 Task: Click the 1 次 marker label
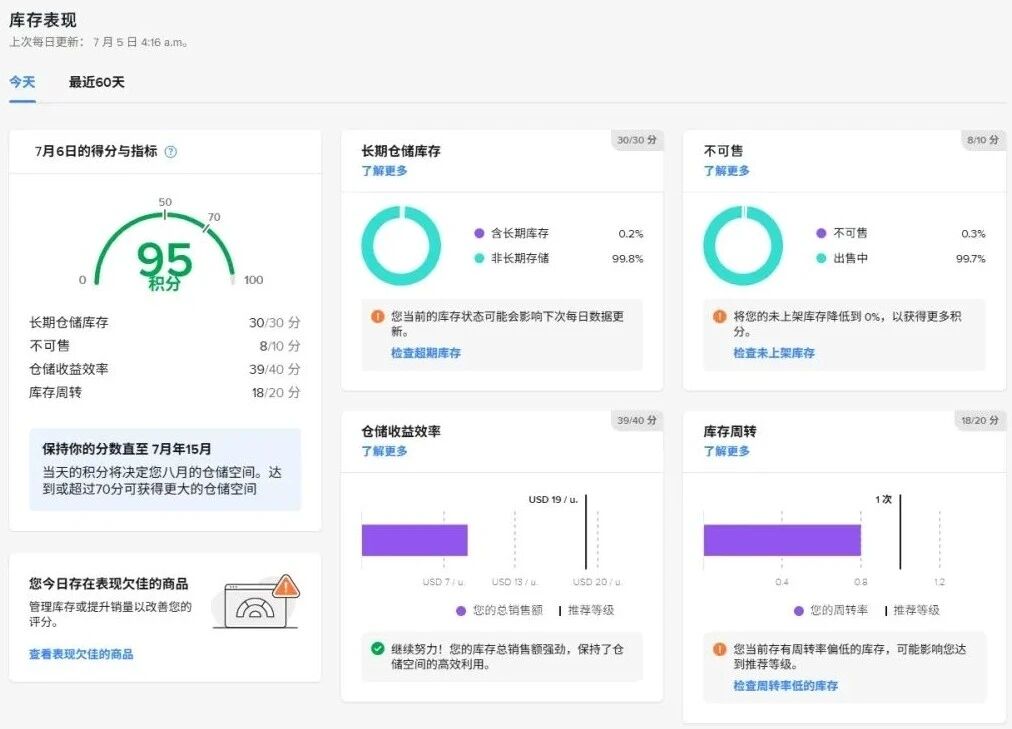884,499
